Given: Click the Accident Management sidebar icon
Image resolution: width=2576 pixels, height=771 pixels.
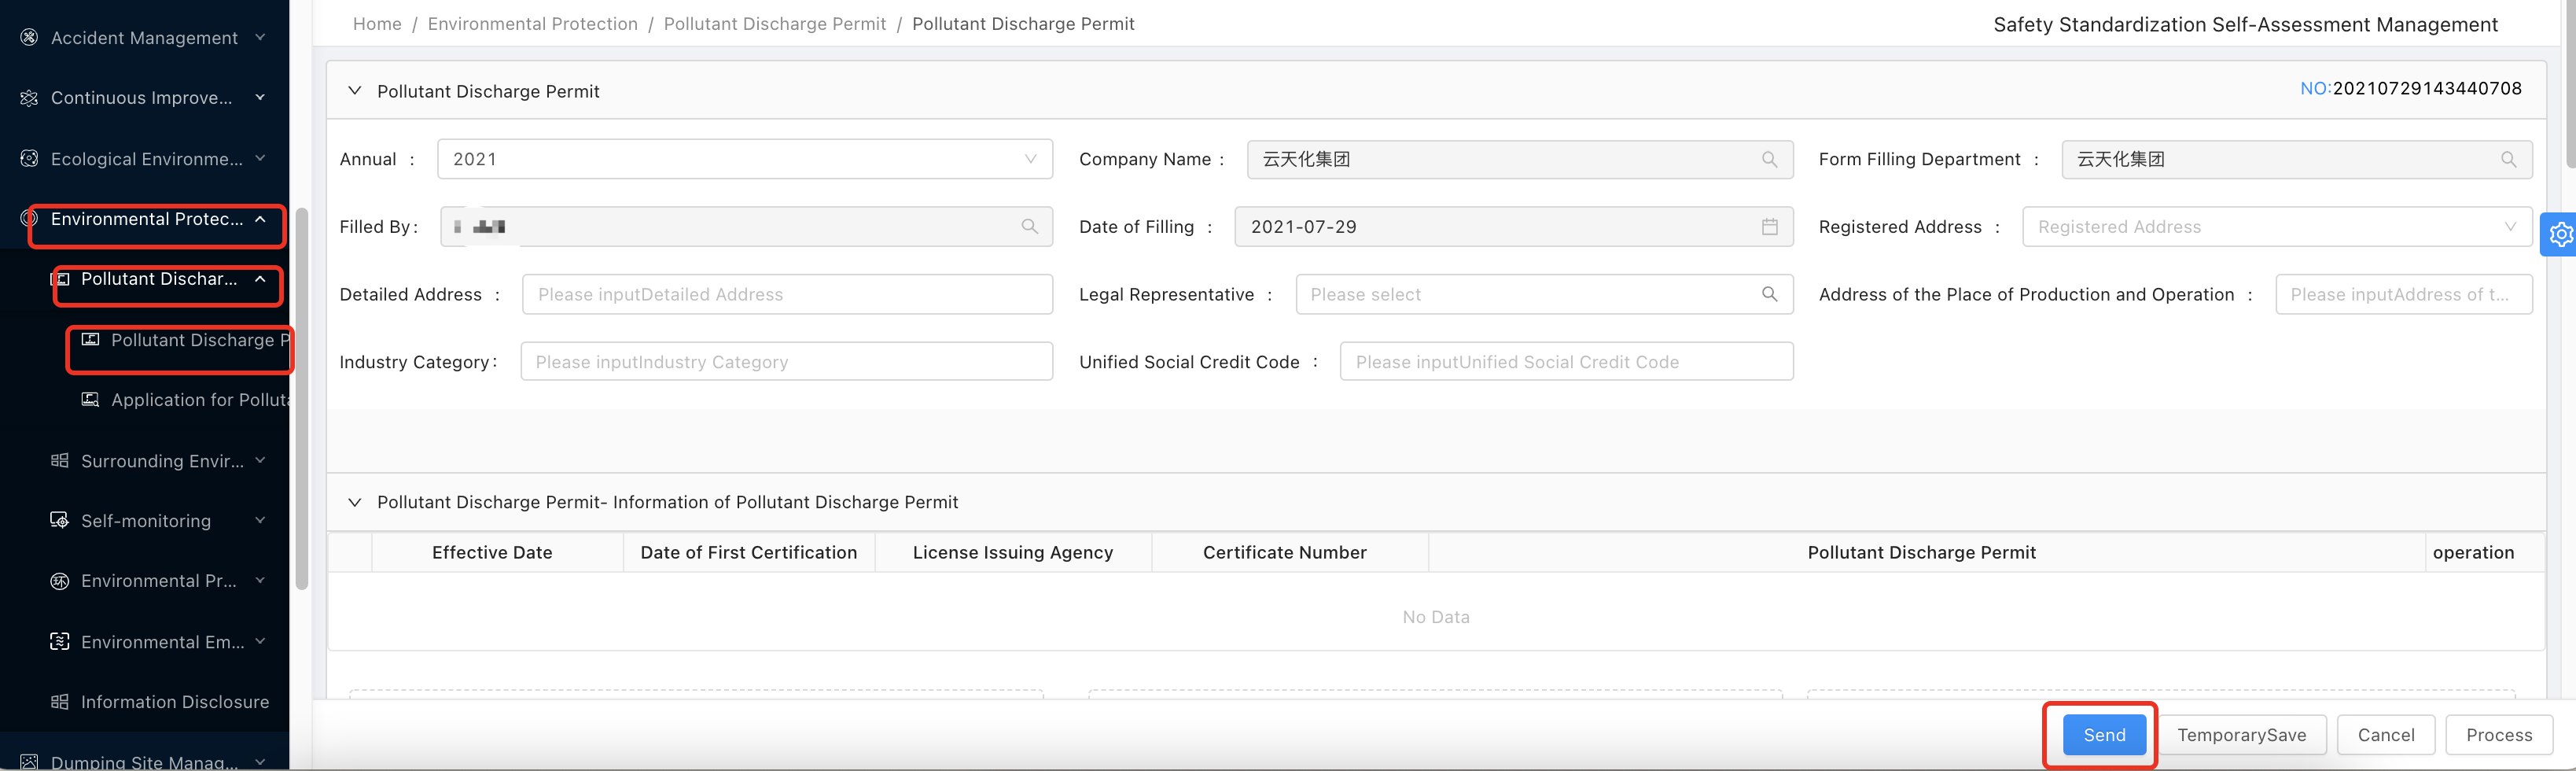Looking at the screenshot, I should [29, 37].
